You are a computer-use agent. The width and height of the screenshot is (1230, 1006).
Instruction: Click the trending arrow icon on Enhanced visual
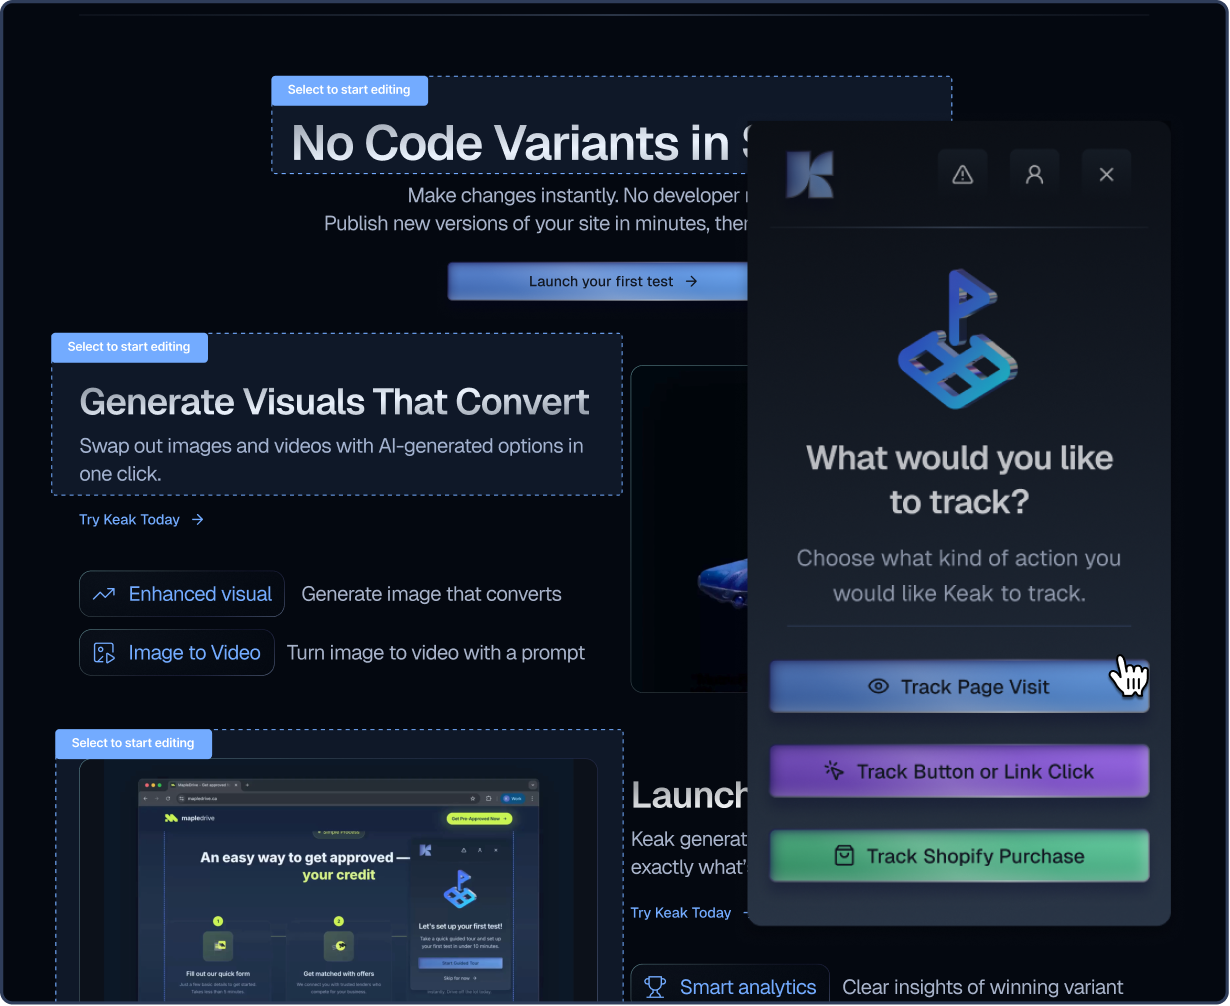pyautogui.click(x=104, y=594)
